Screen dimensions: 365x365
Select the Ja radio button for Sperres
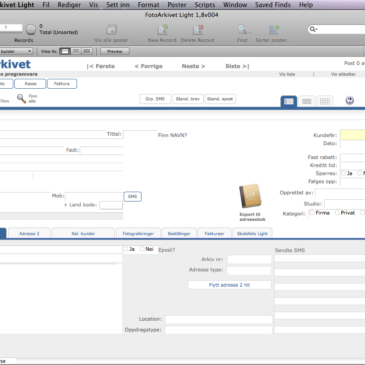click(343, 173)
